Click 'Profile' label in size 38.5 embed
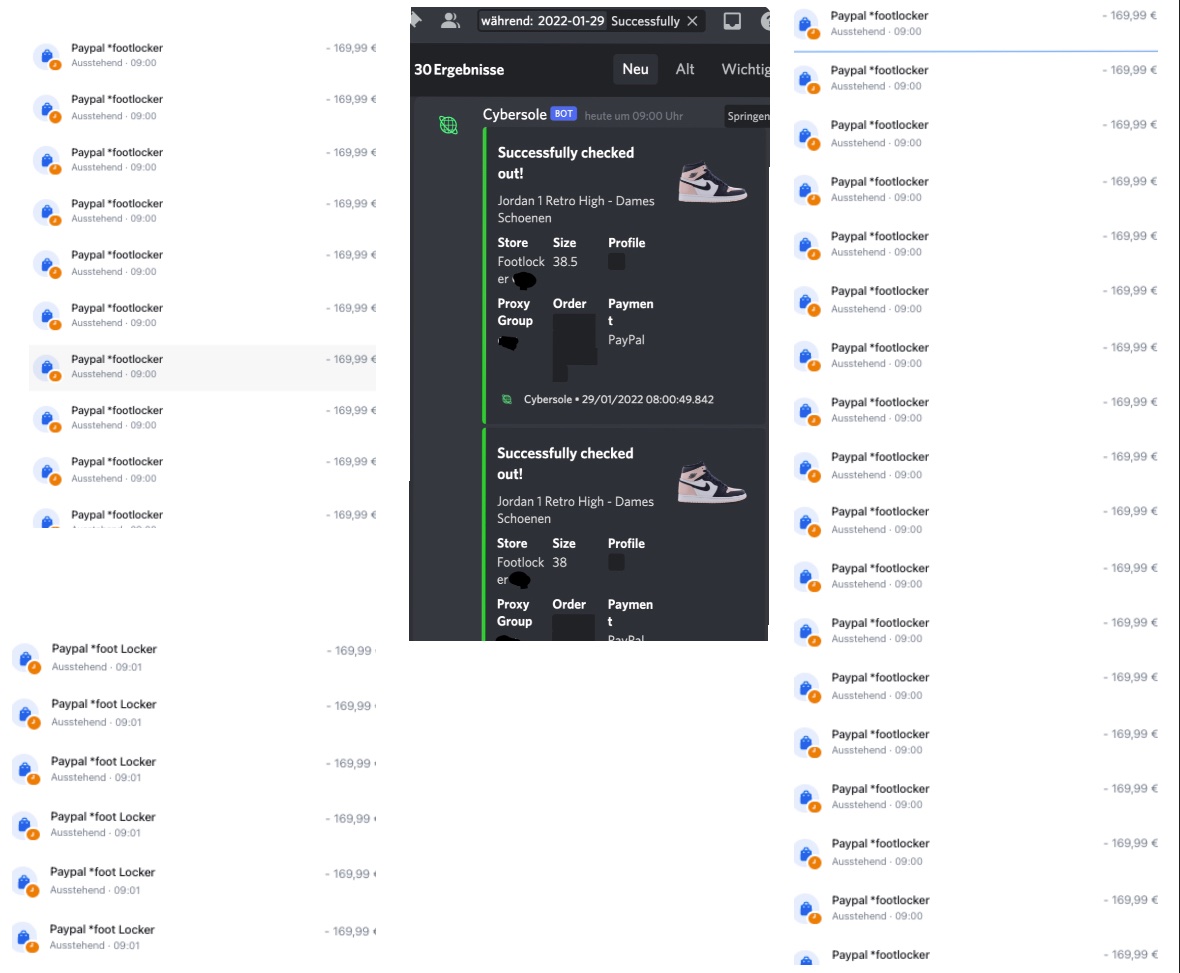This screenshot has width=1180, height=973. tap(626, 243)
